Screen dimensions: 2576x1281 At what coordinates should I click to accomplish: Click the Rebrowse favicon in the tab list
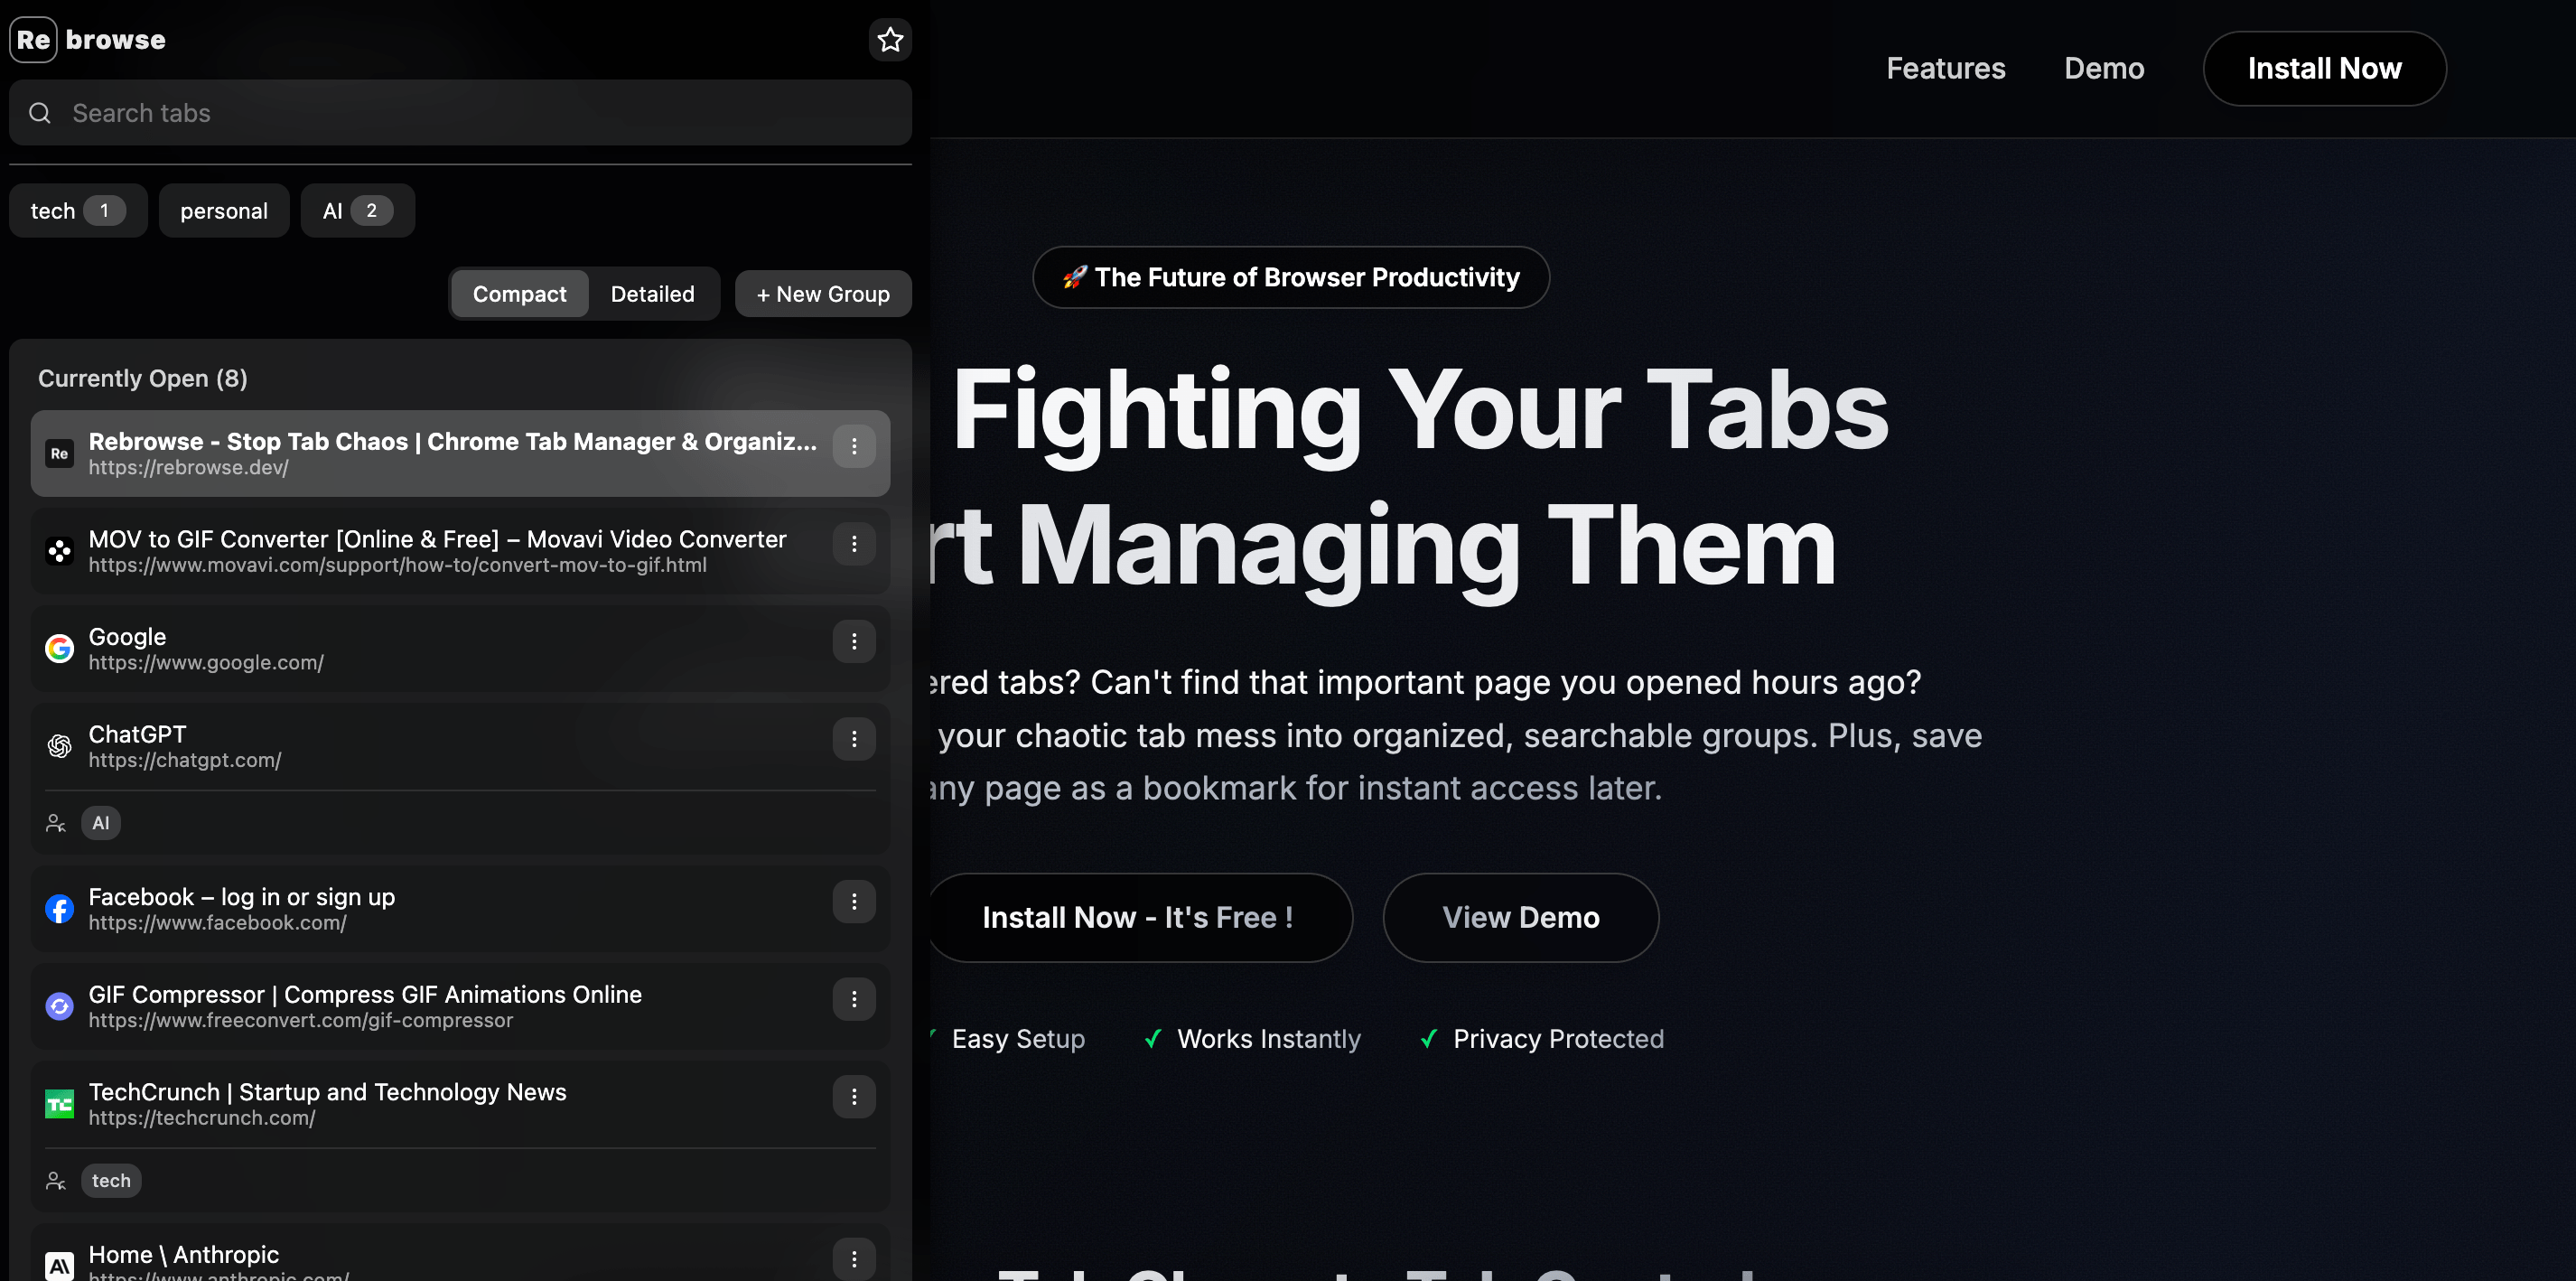[x=59, y=454]
